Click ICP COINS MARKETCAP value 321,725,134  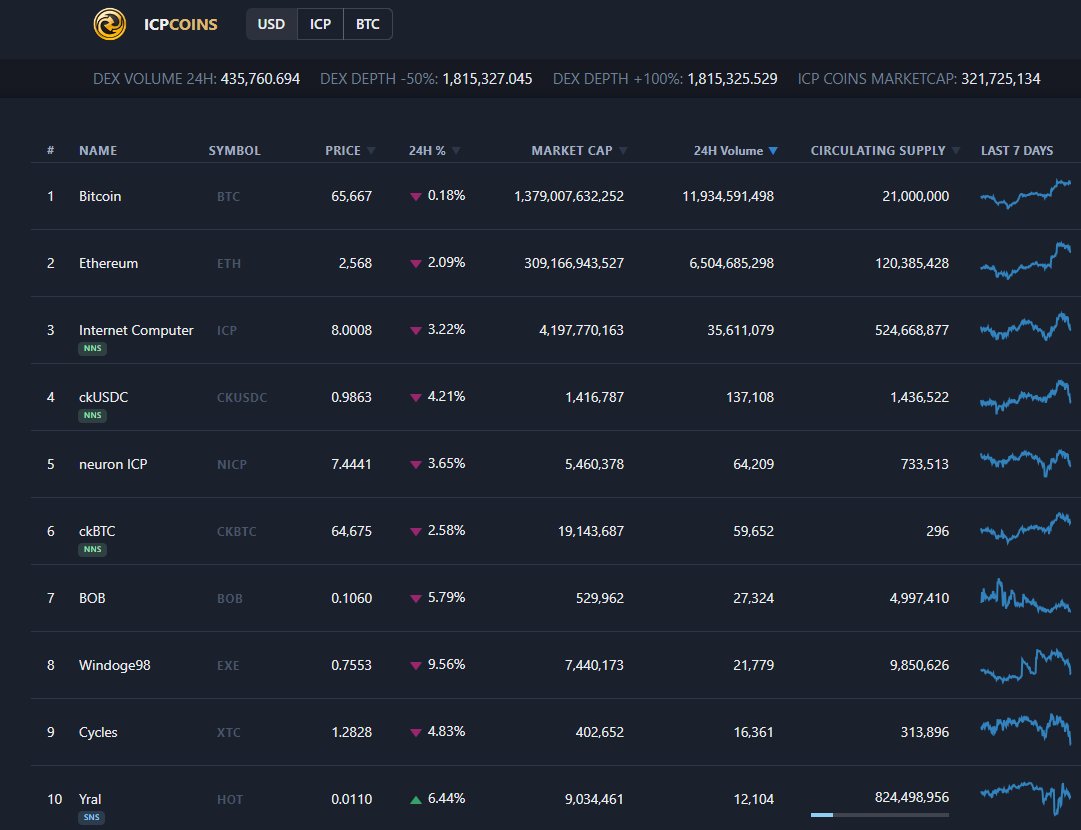coord(1001,79)
